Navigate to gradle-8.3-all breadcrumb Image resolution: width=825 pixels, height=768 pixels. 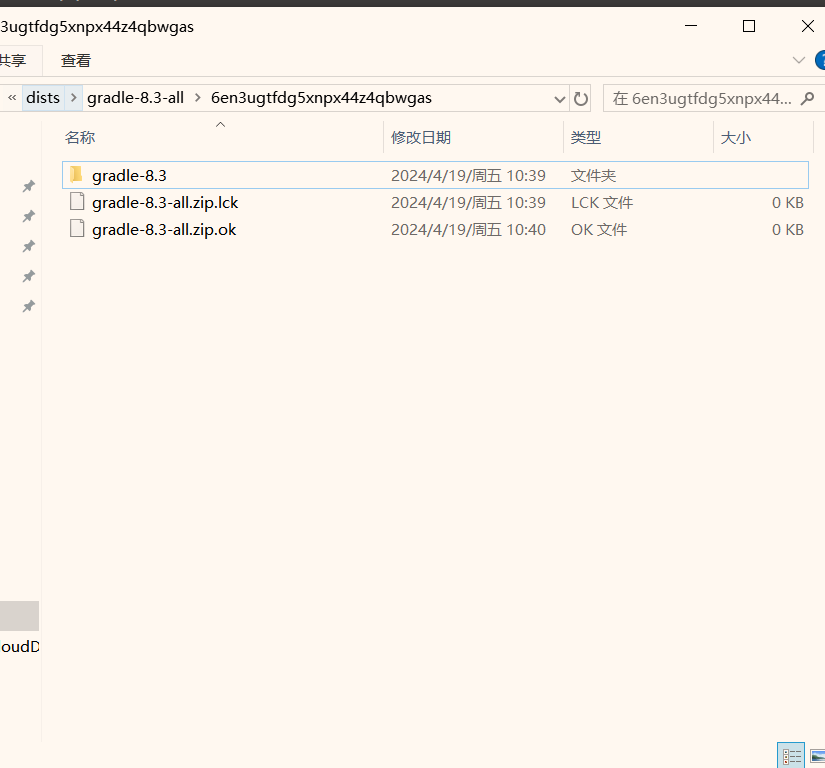[136, 98]
